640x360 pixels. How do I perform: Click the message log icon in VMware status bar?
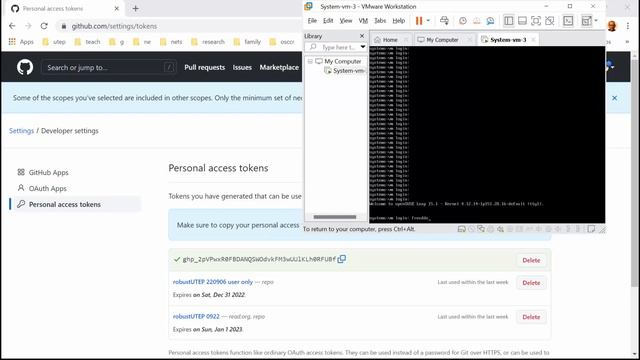(591, 229)
